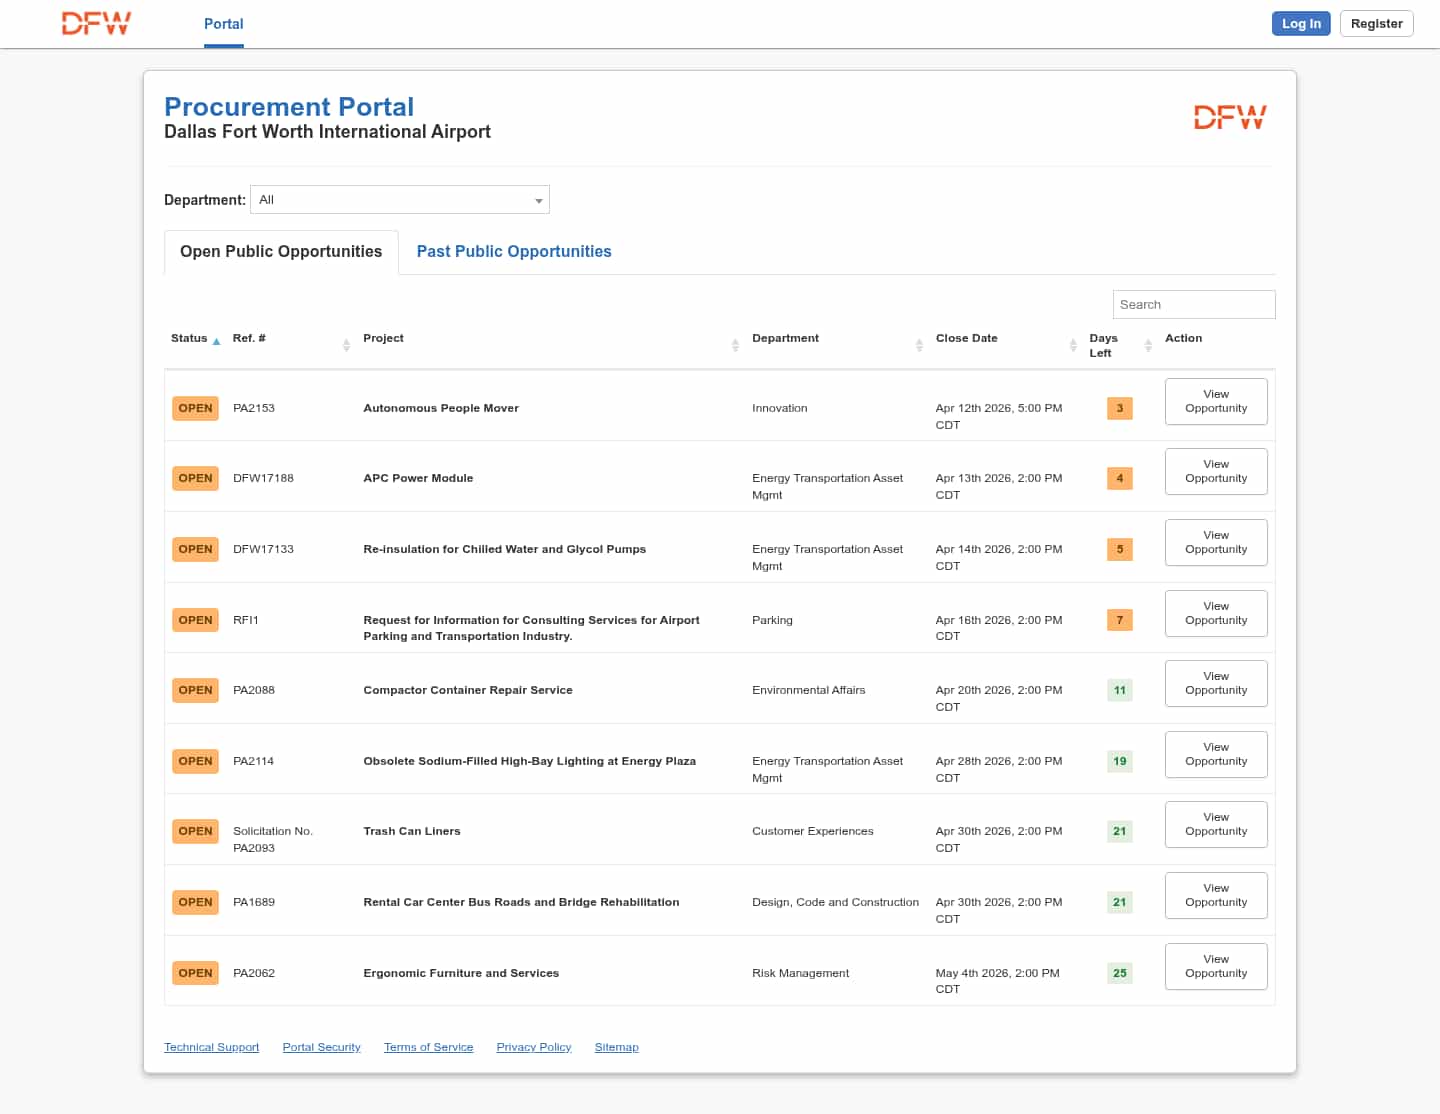The image size is (1440, 1114).
Task: Open the Portal navigation item
Action: pyautogui.click(x=223, y=24)
